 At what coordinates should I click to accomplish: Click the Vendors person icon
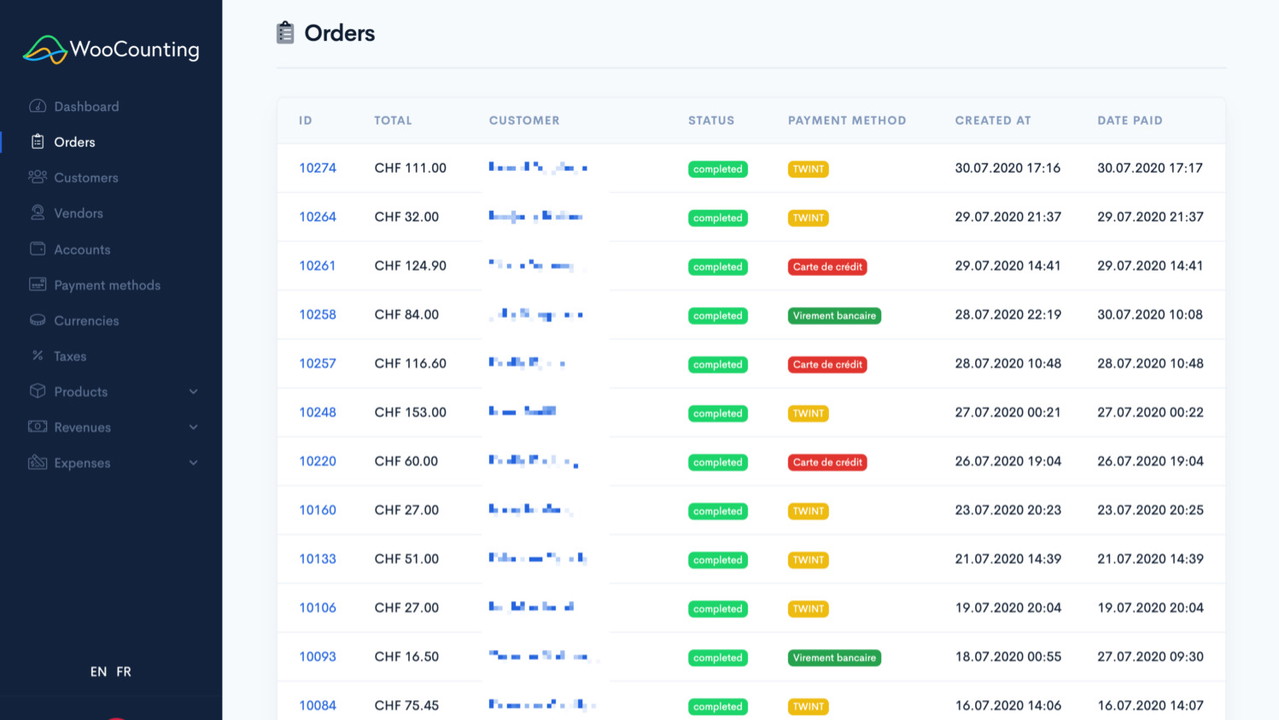[x=37, y=213]
